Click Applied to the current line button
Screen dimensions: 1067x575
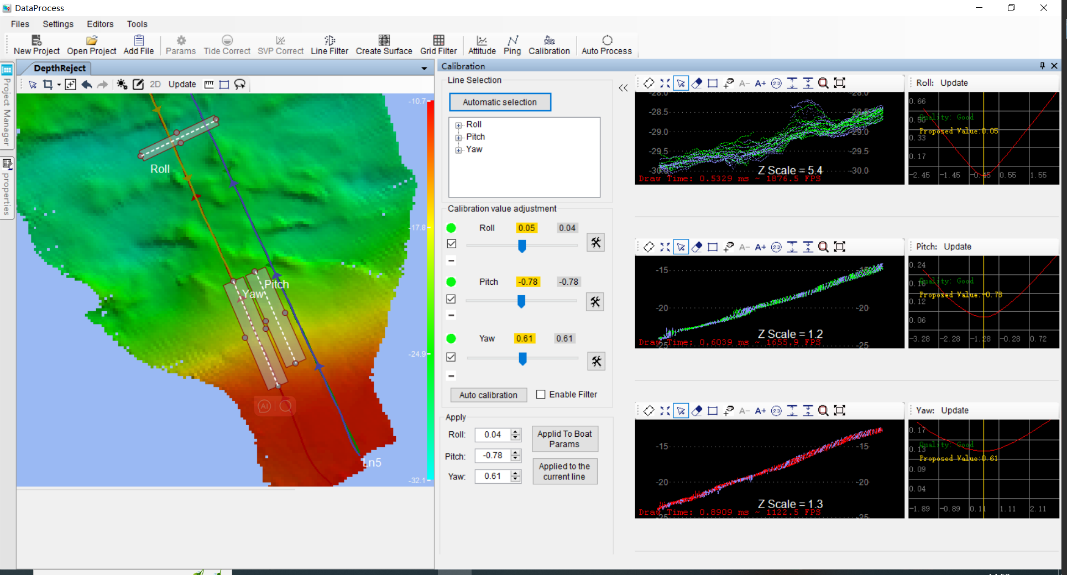(565, 472)
